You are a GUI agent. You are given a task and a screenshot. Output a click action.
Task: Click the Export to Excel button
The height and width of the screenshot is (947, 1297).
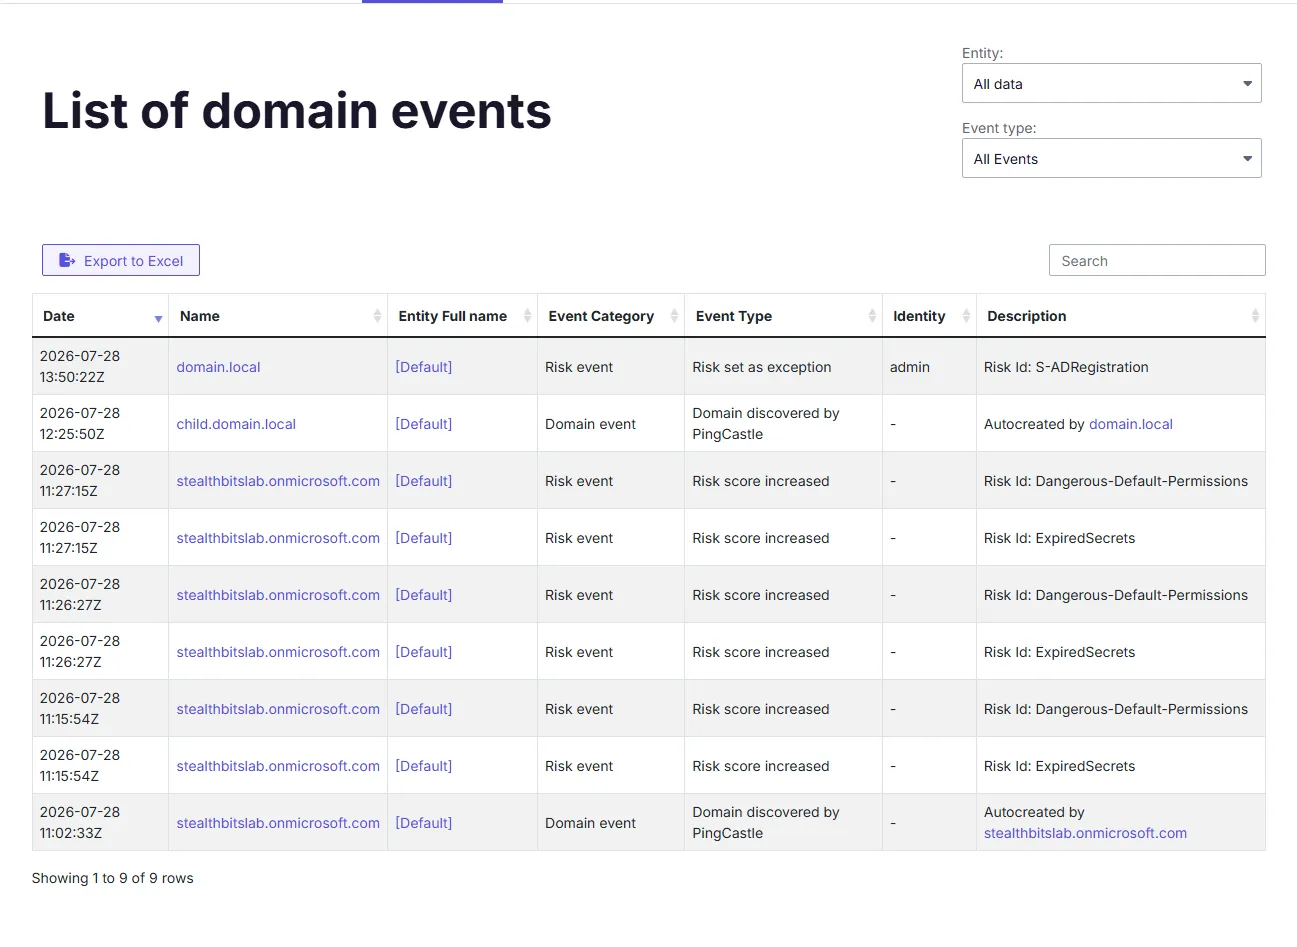click(x=121, y=260)
